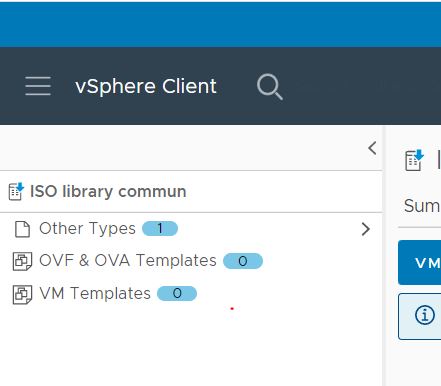Select VM Templates row
The width and height of the screenshot is (441, 386).
(191, 294)
